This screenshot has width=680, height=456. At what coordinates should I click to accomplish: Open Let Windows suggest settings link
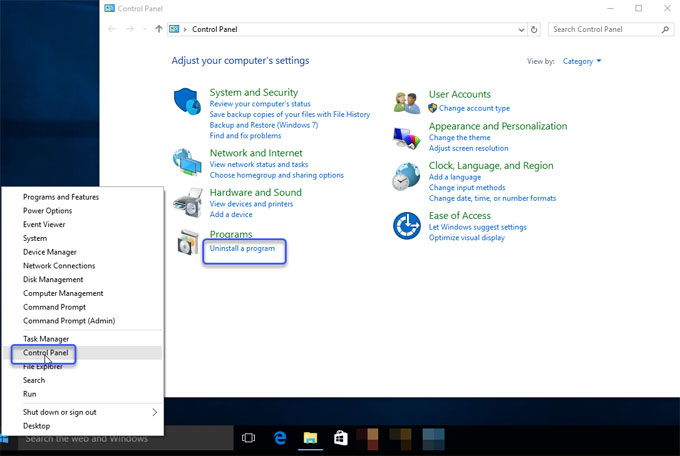coord(477,227)
